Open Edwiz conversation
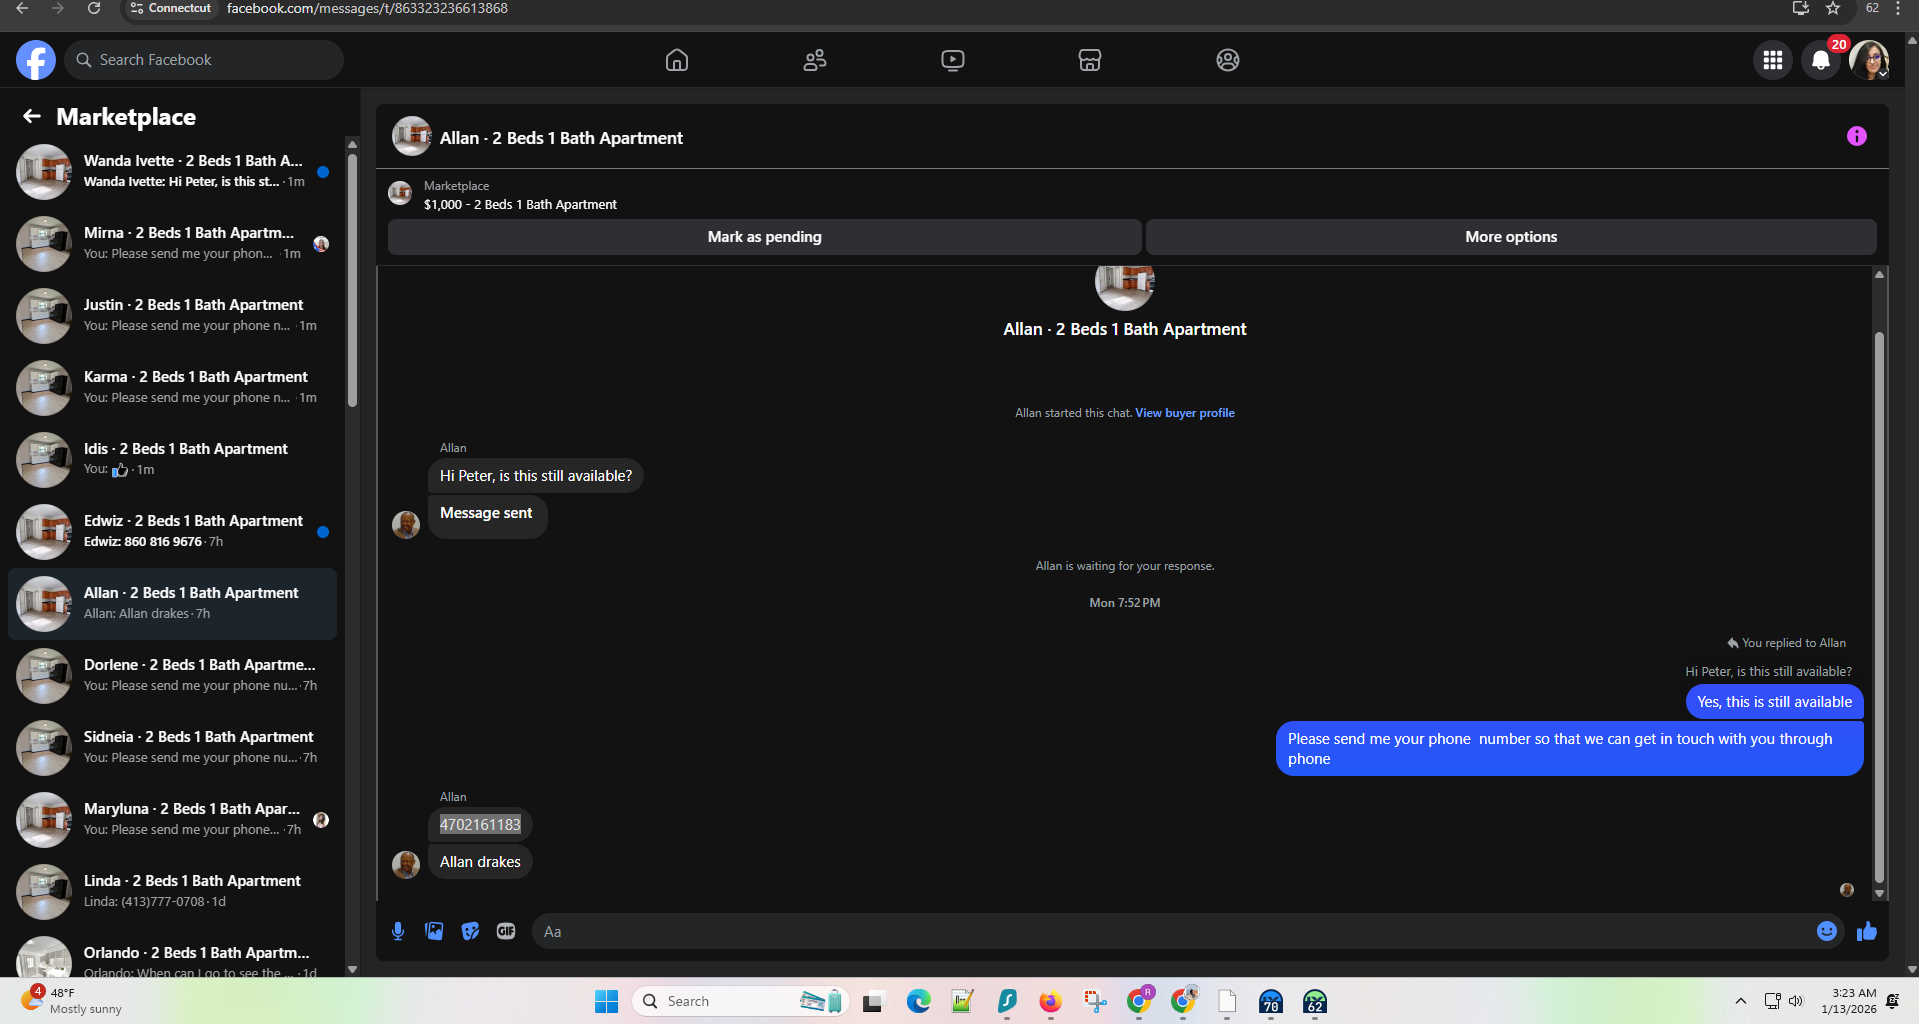 pyautogui.click(x=172, y=532)
